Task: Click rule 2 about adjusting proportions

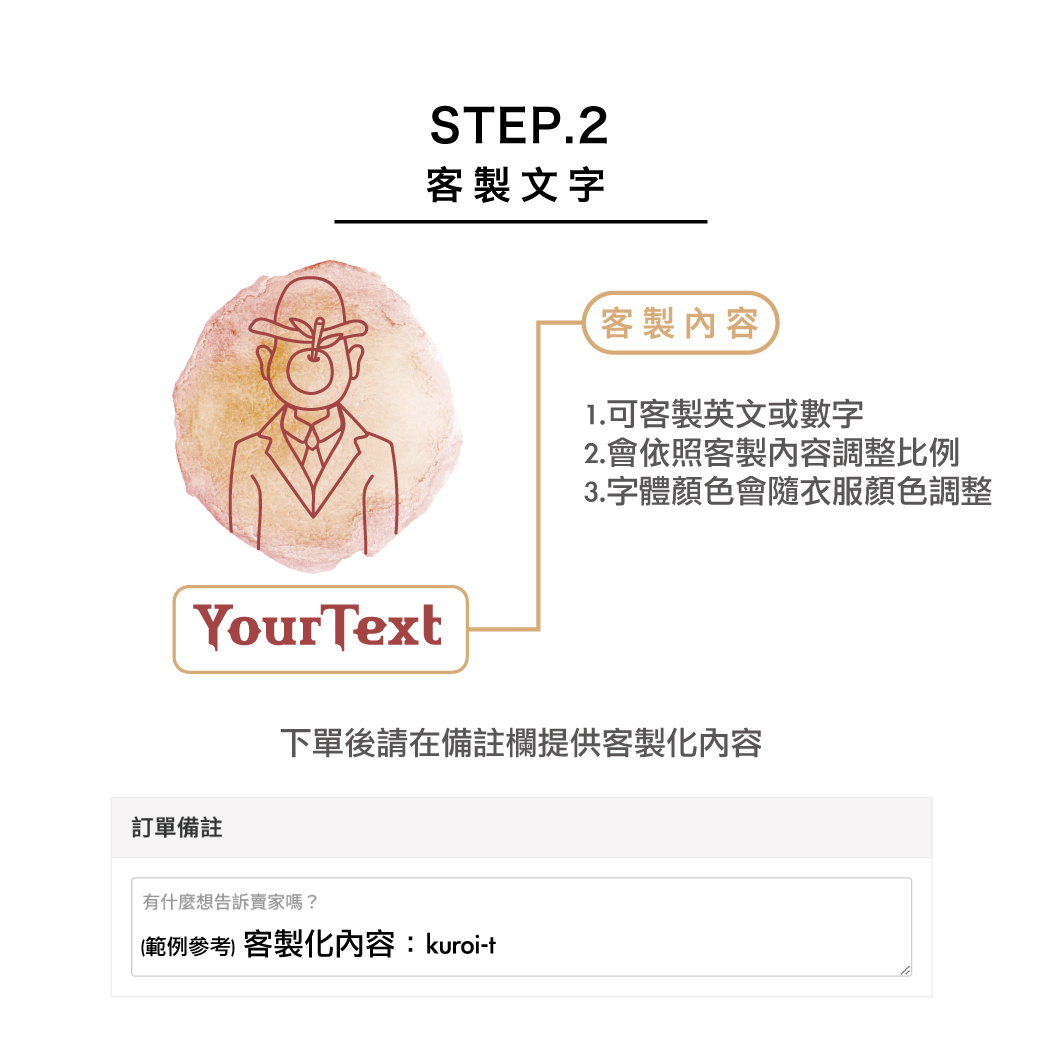Action: tap(772, 453)
